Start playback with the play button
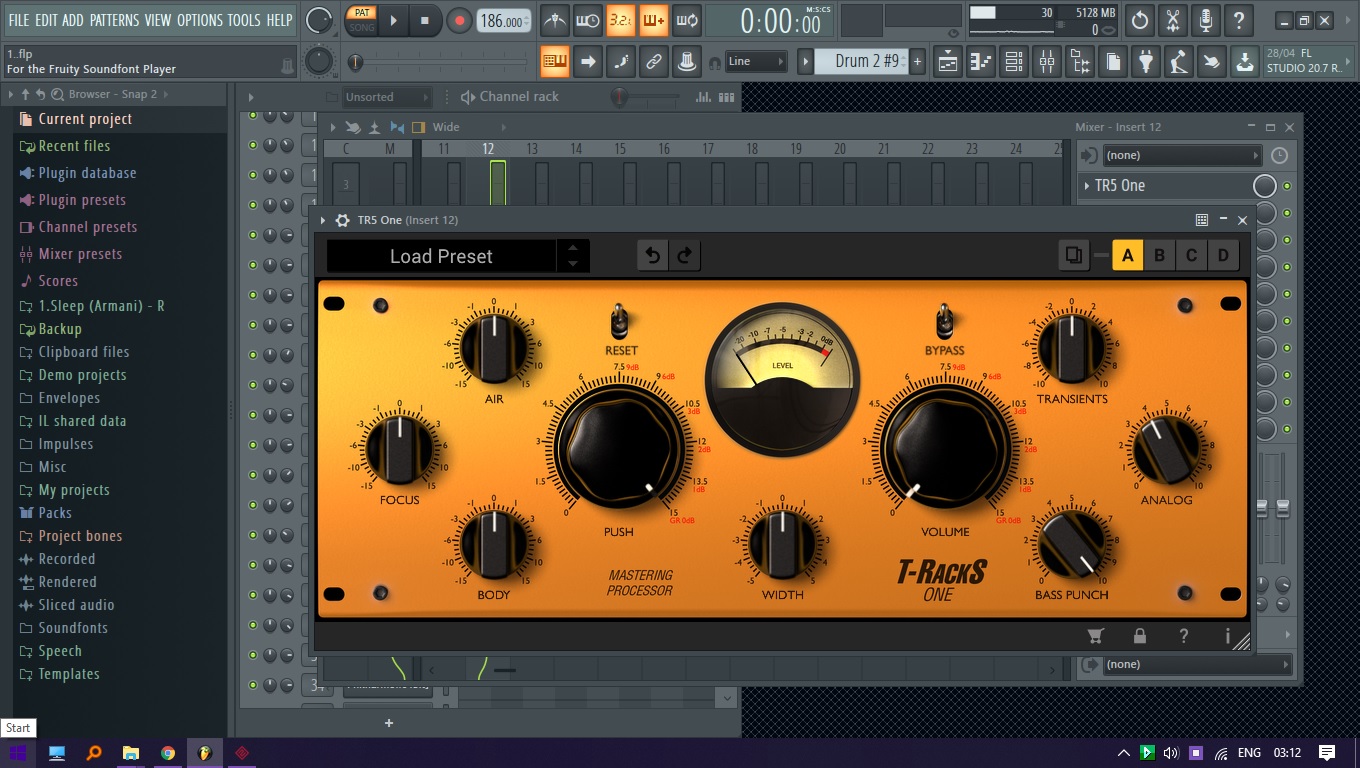 (393, 20)
